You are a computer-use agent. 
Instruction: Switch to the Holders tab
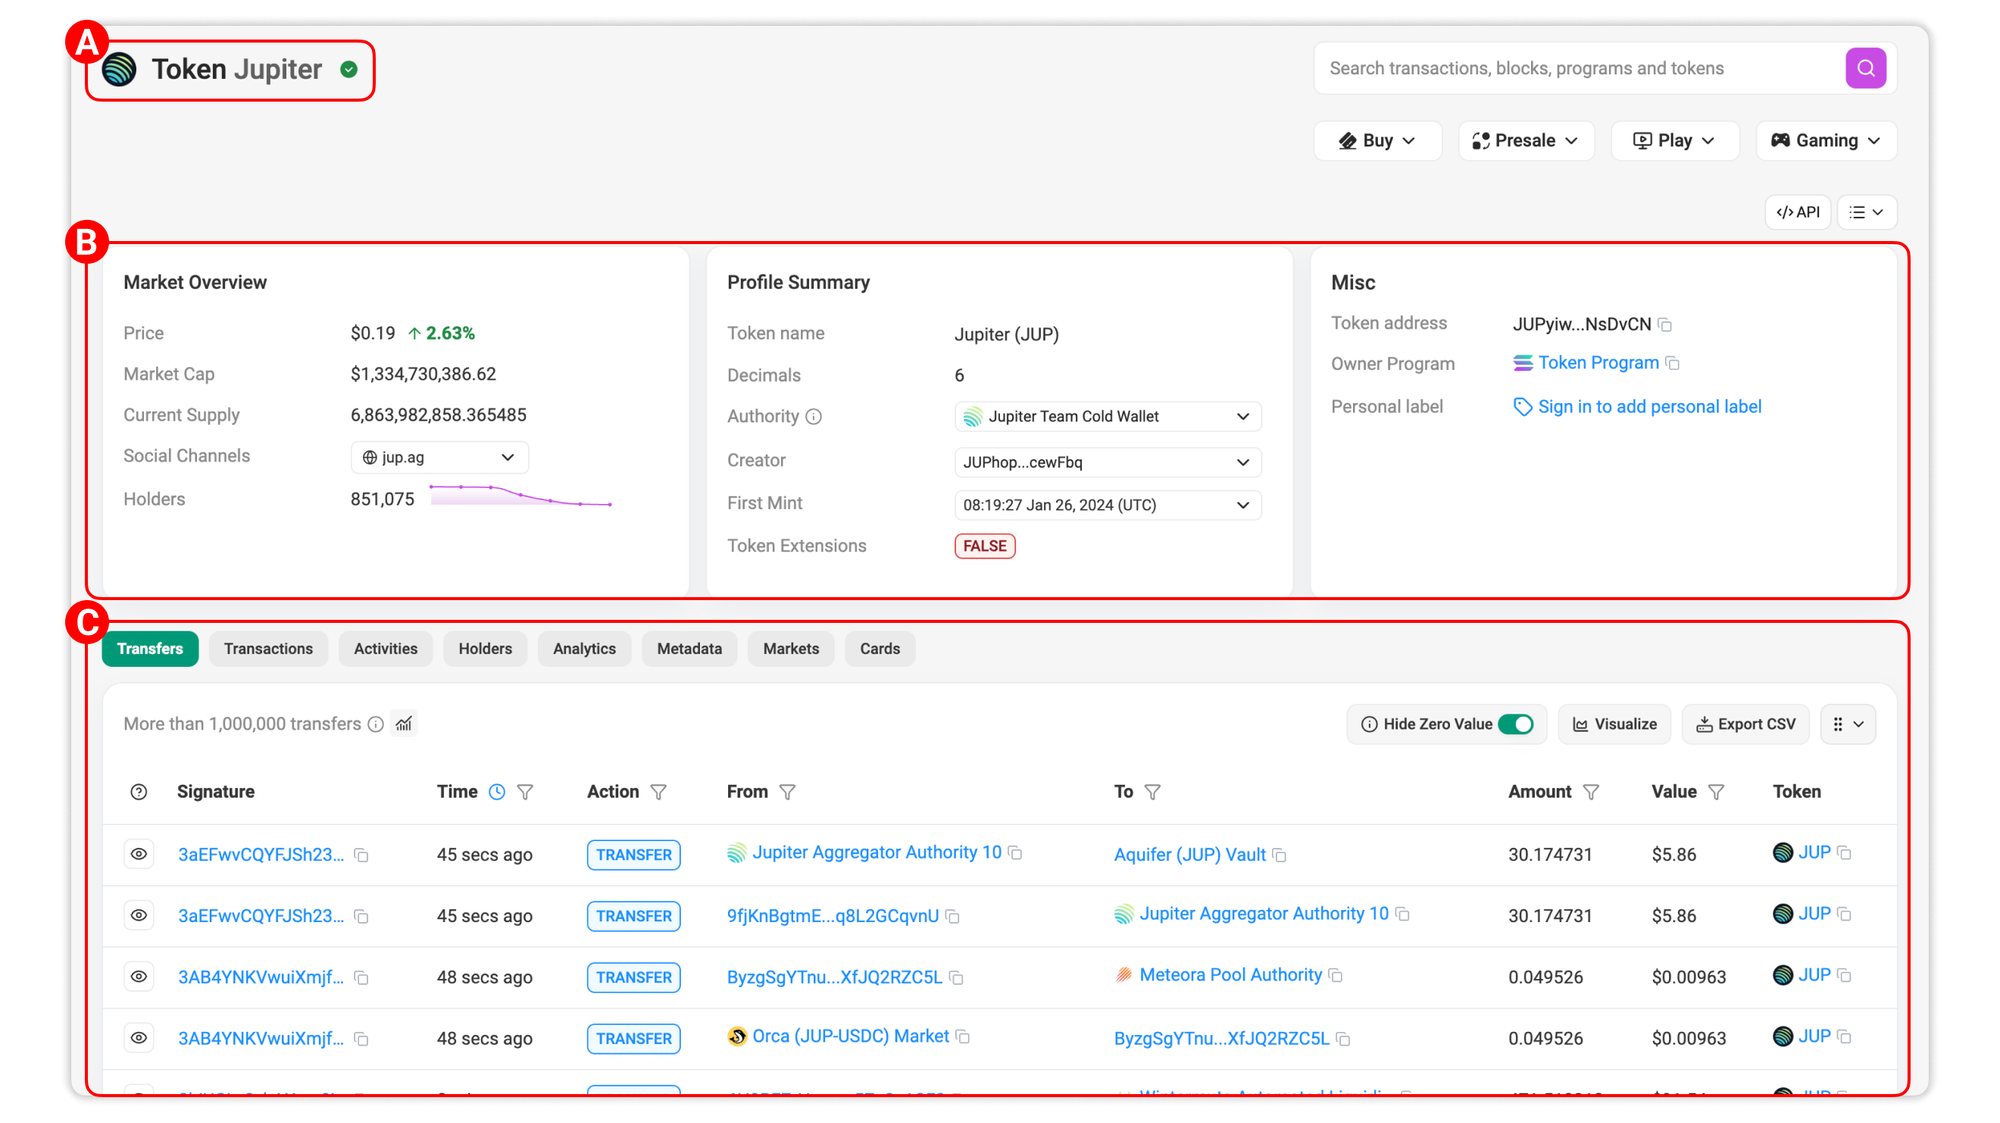tap(485, 649)
